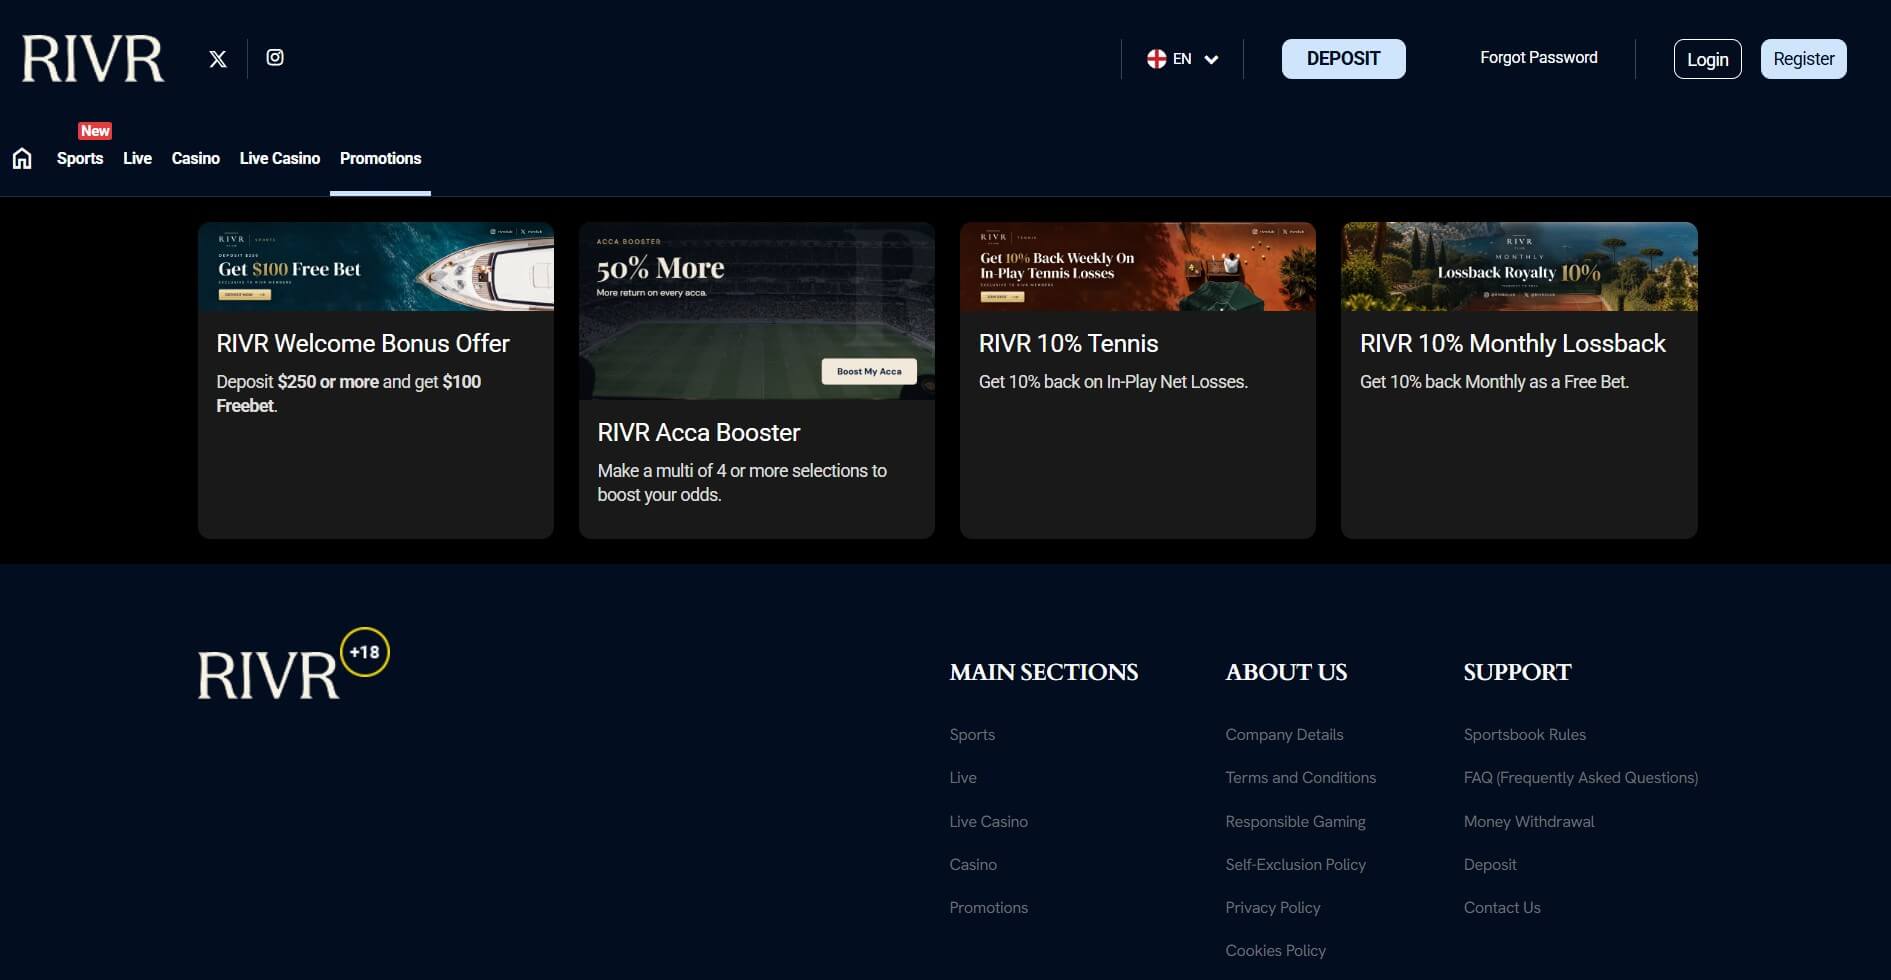
Task: Click the England flag language icon
Action: (1156, 59)
